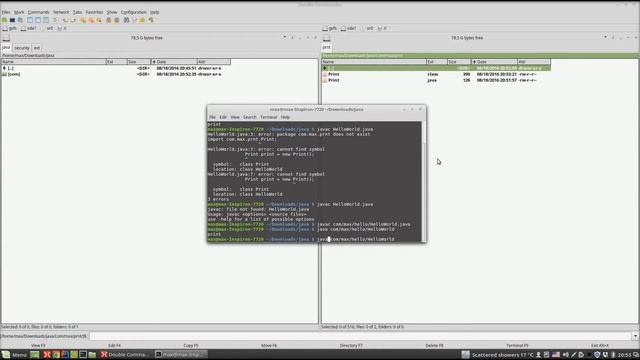
Task: Click the Exit Alt+X button
Action: pyautogui.click(x=600, y=346)
